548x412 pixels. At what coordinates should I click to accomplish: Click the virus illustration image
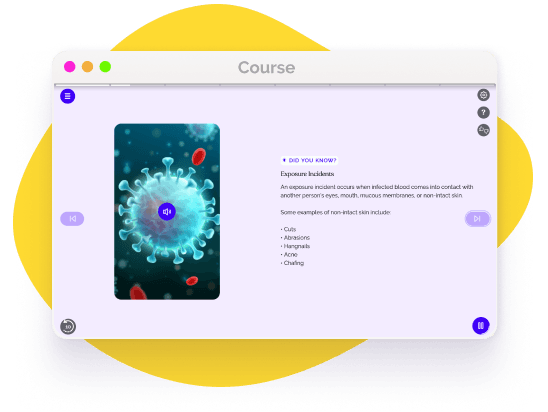[x=167, y=211]
